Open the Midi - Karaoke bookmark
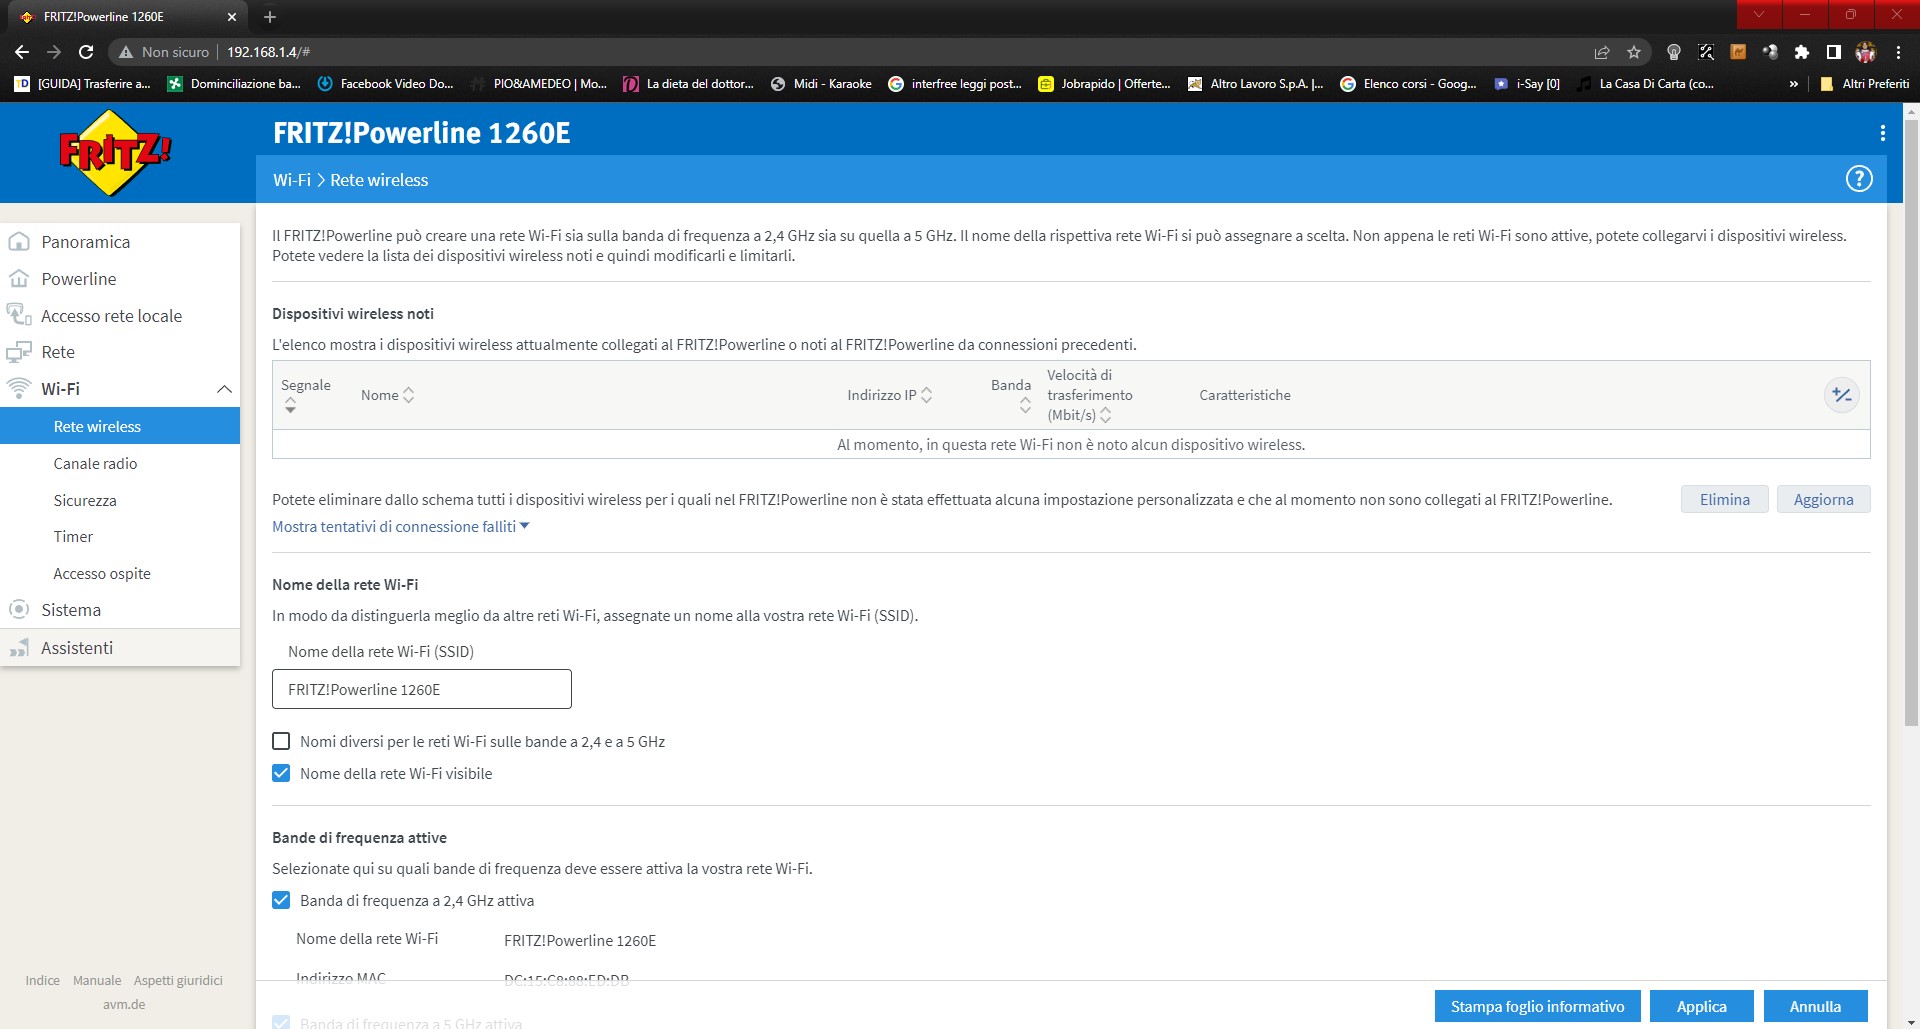The image size is (1920, 1029). pos(821,84)
